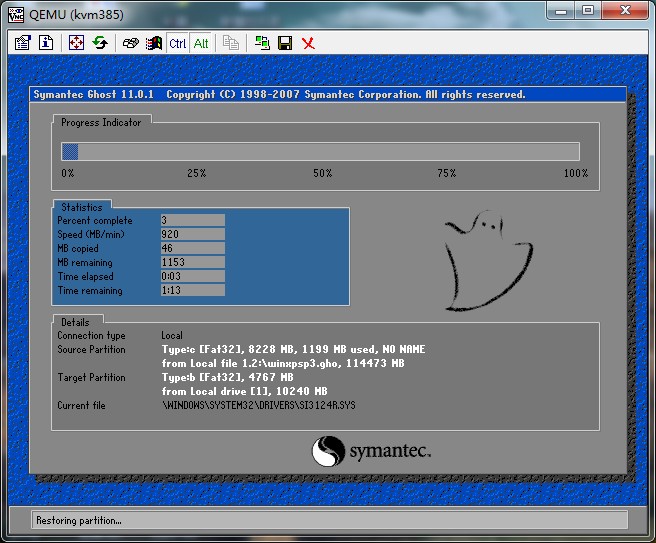Toggle the Ctrl key button
The width and height of the screenshot is (656, 543).
click(177, 43)
